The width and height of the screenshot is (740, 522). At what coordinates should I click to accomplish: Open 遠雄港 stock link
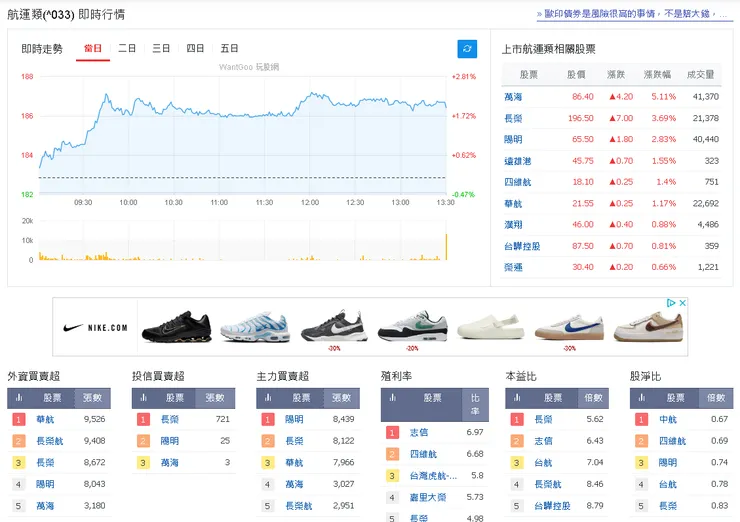point(517,161)
